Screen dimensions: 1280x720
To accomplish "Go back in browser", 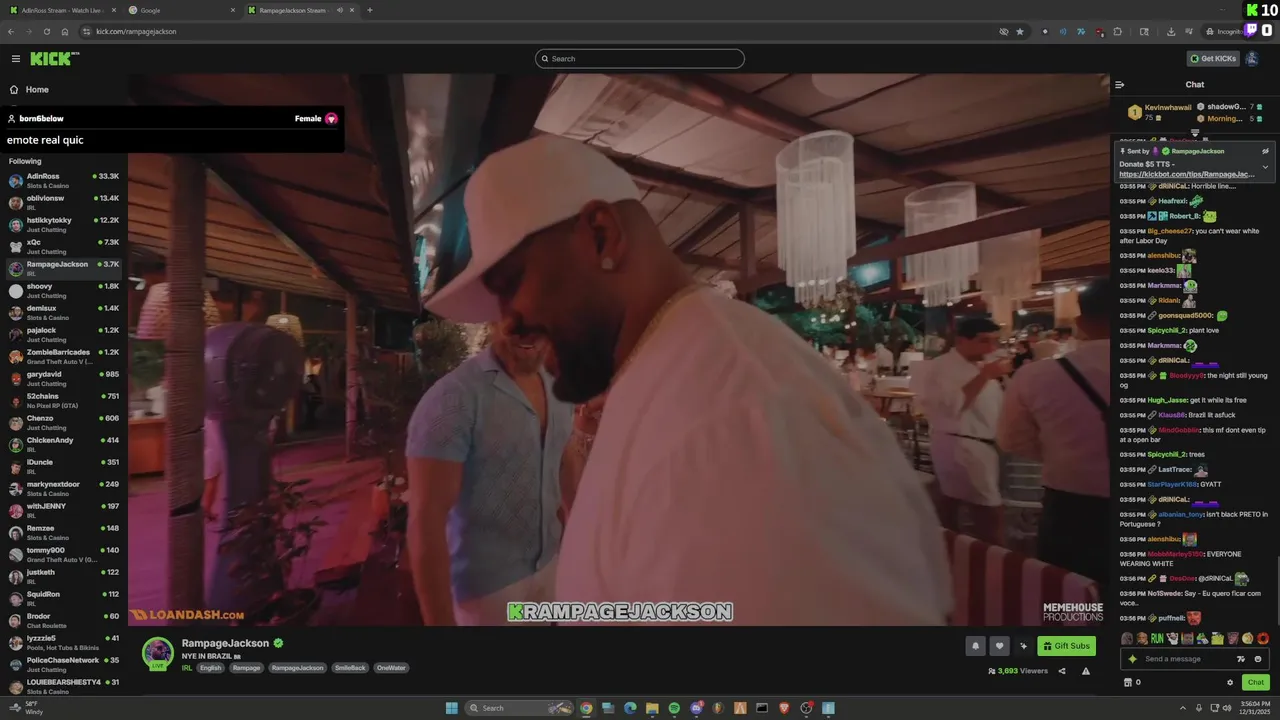I will [11, 31].
